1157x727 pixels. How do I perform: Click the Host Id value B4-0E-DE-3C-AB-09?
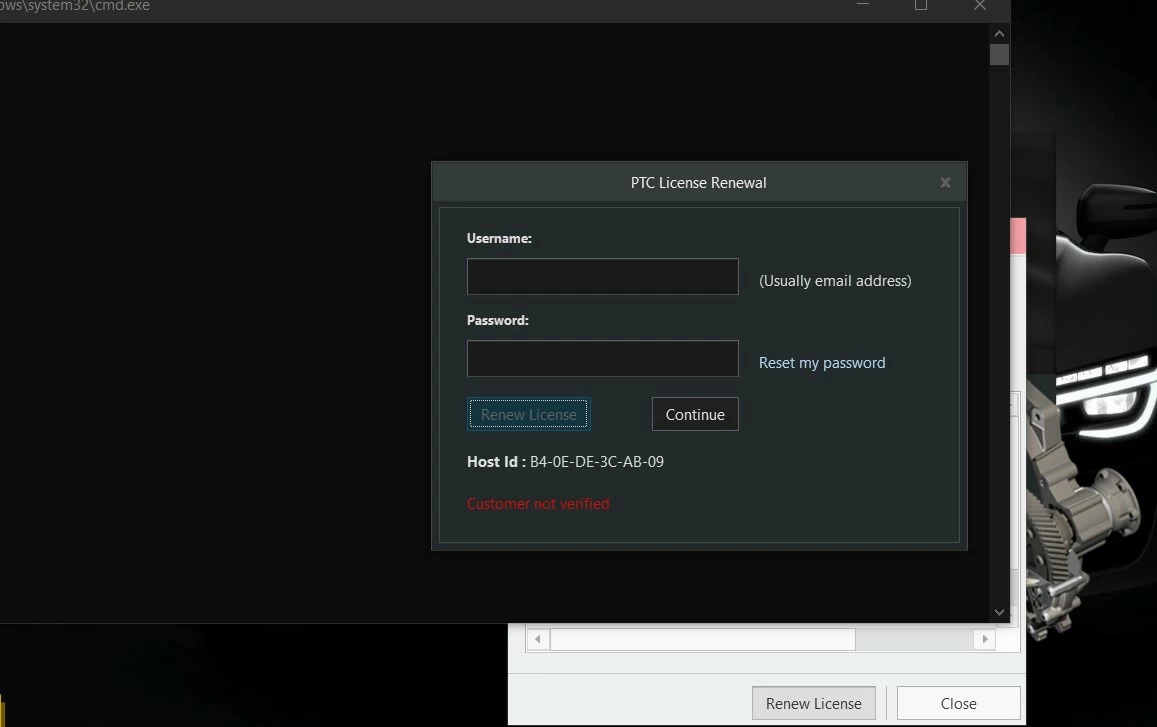tap(597, 462)
